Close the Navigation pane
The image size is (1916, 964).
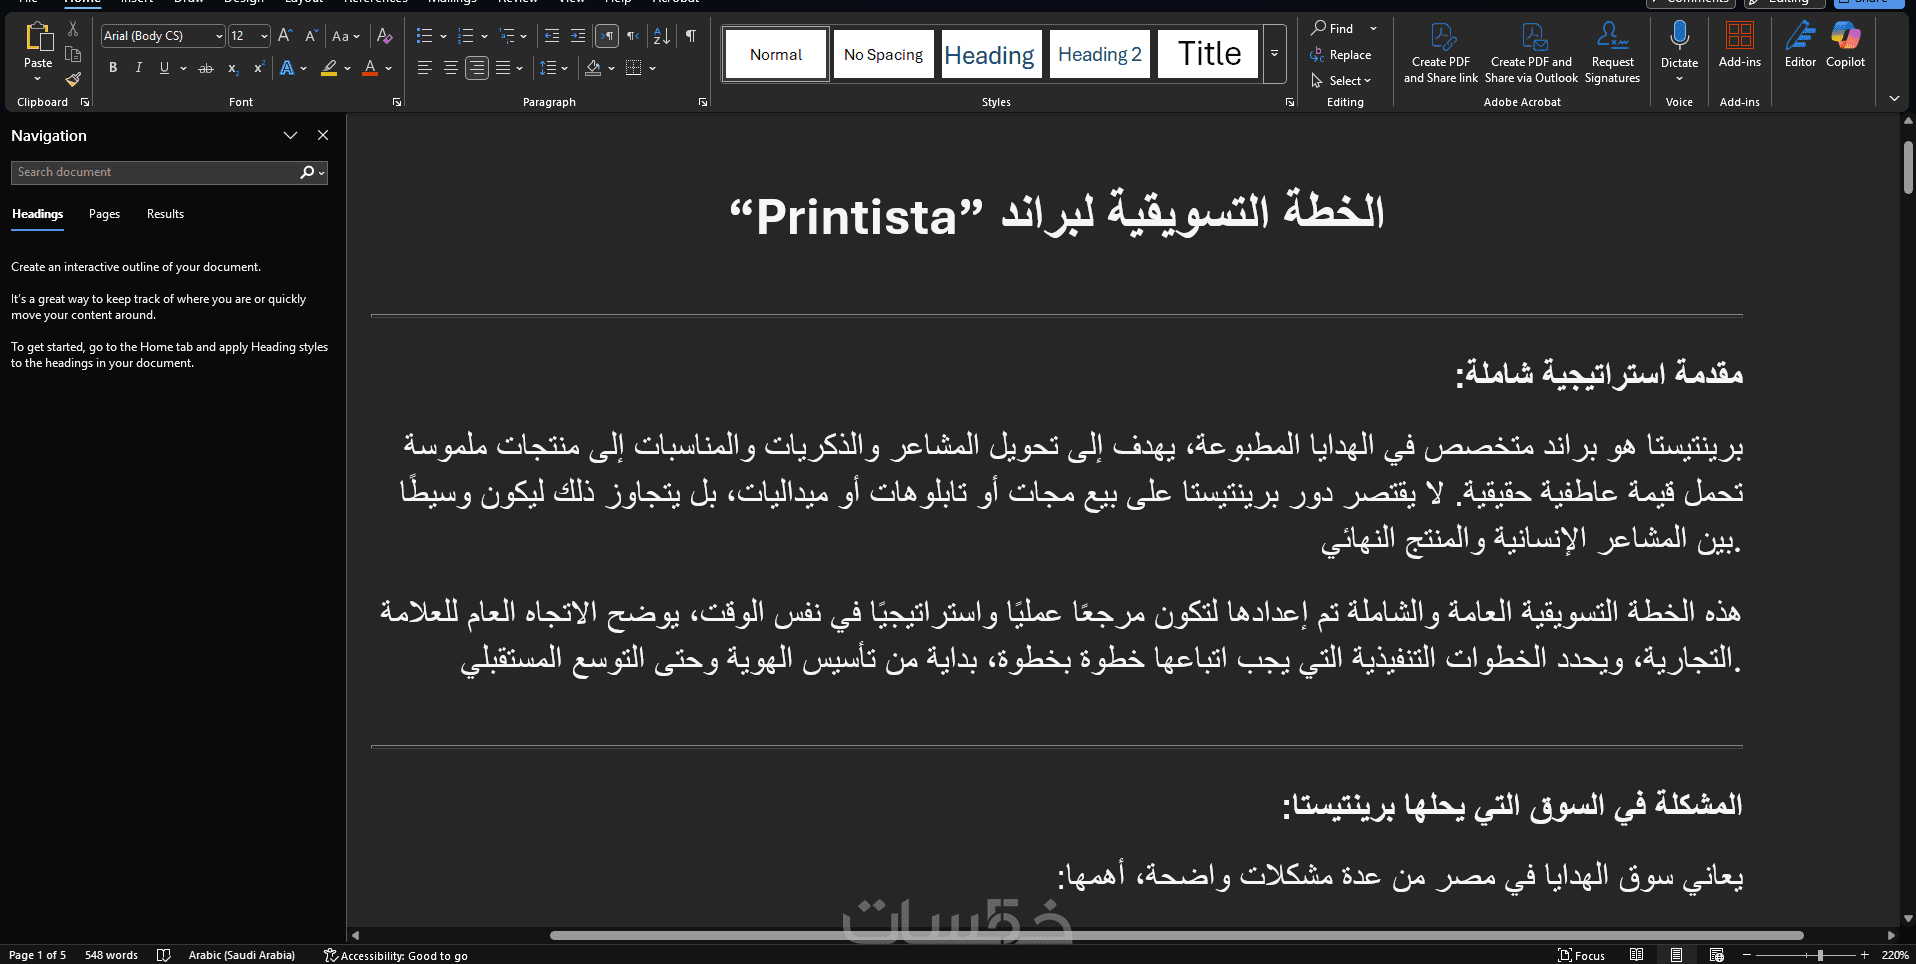(323, 135)
